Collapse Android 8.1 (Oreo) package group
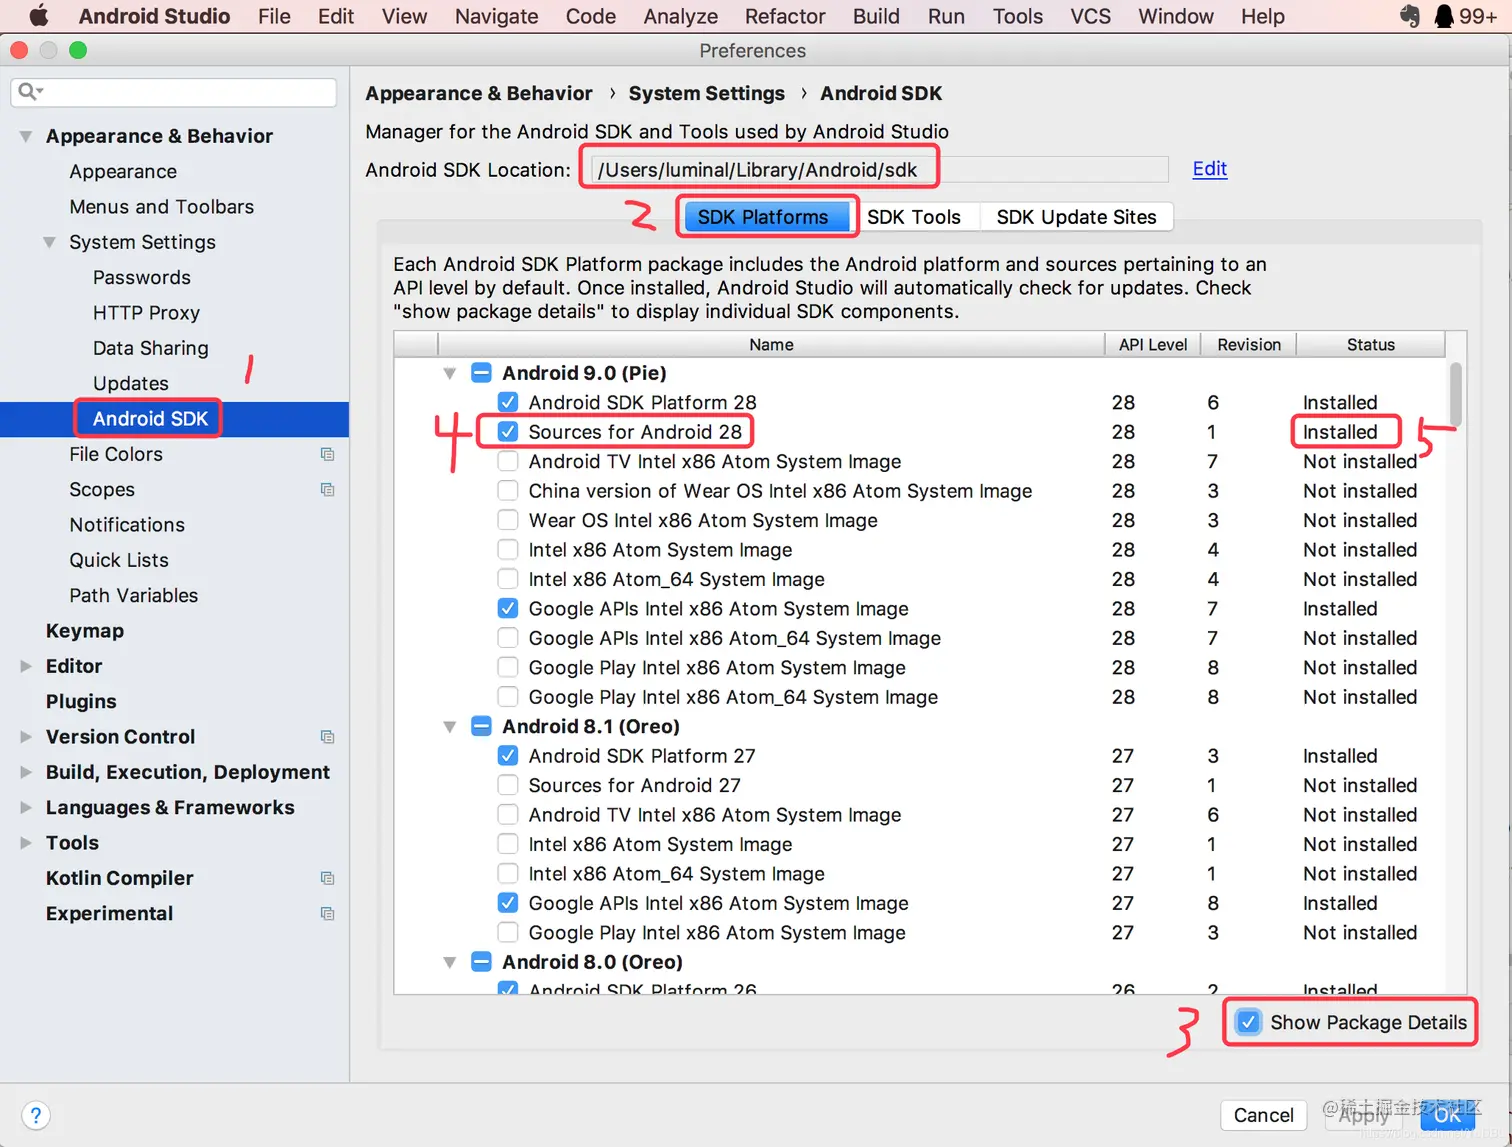Image resolution: width=1512 pixels, height=1147 pixels. (x=450, y=727)
